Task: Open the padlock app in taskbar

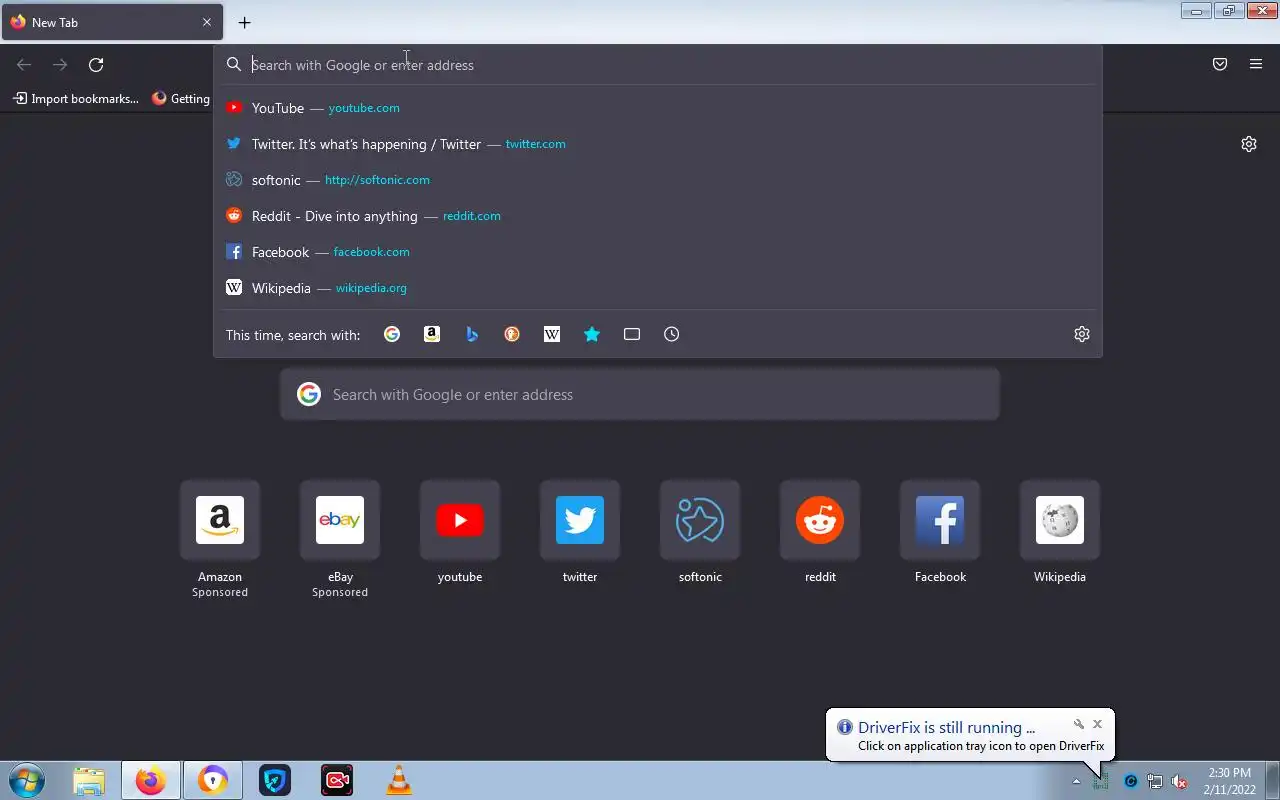Action: tap(213, 780)
